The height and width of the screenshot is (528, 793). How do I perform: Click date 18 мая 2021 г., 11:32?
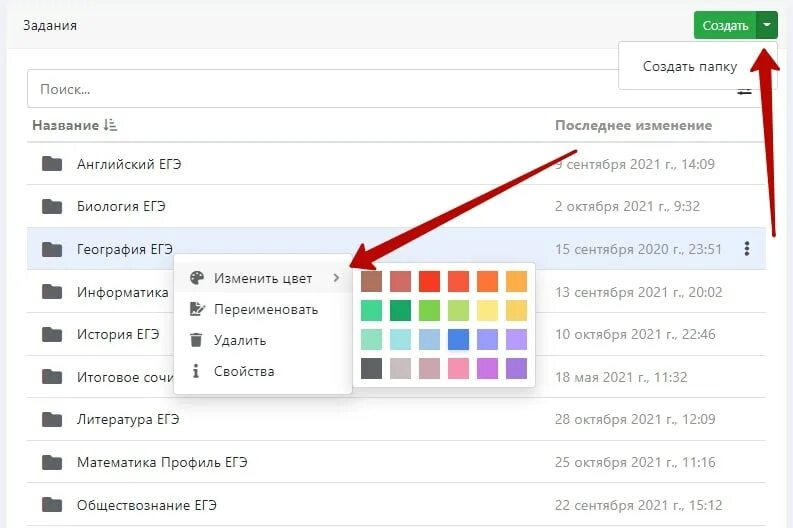[x=621, y=377]
